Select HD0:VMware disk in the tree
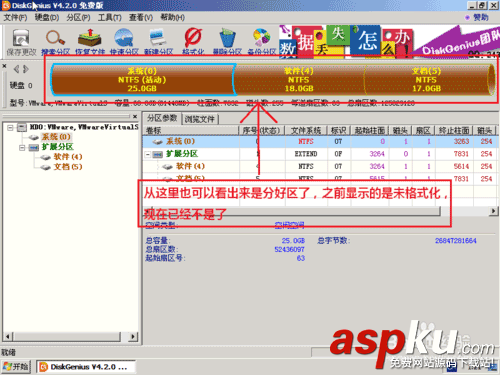The height and width of the screenshot is (375, 500). coord(84,127)
